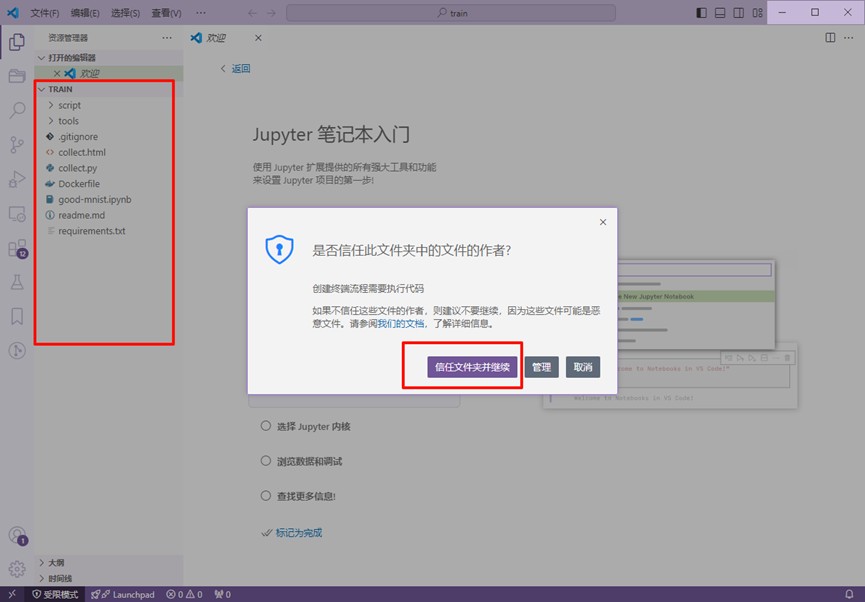This screenshot has height=602, width=865.
Task: Open the Manage gear settings icon
Action: (x=17, y=568)
